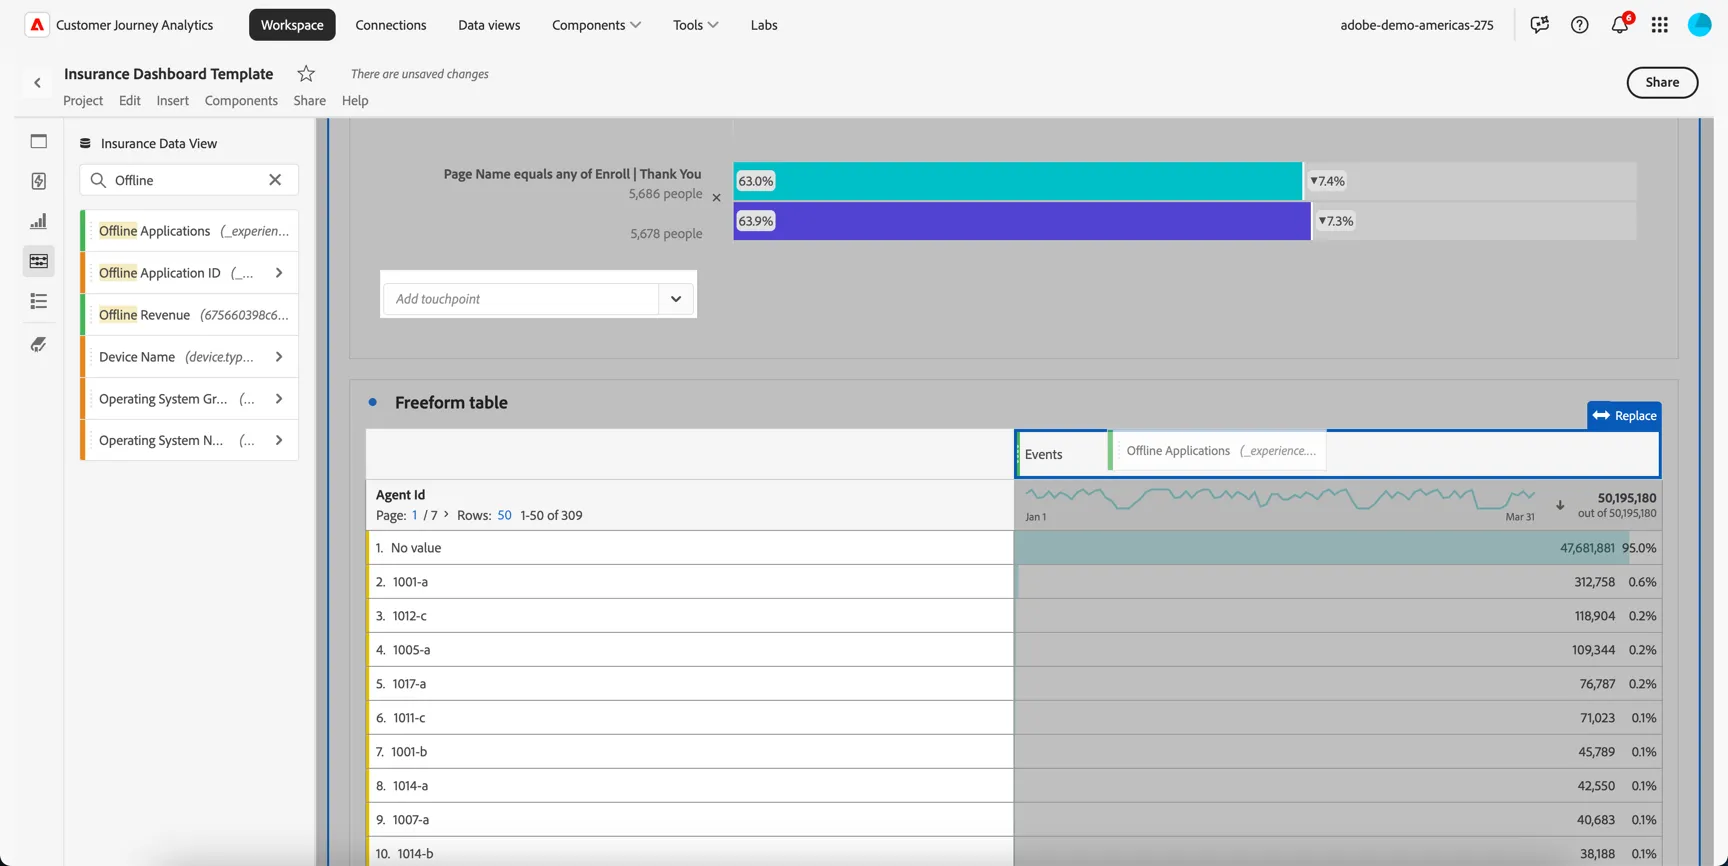Click the page number 1 link
The height and width of the screenshot is (866, 1728).
pos(414,515)
